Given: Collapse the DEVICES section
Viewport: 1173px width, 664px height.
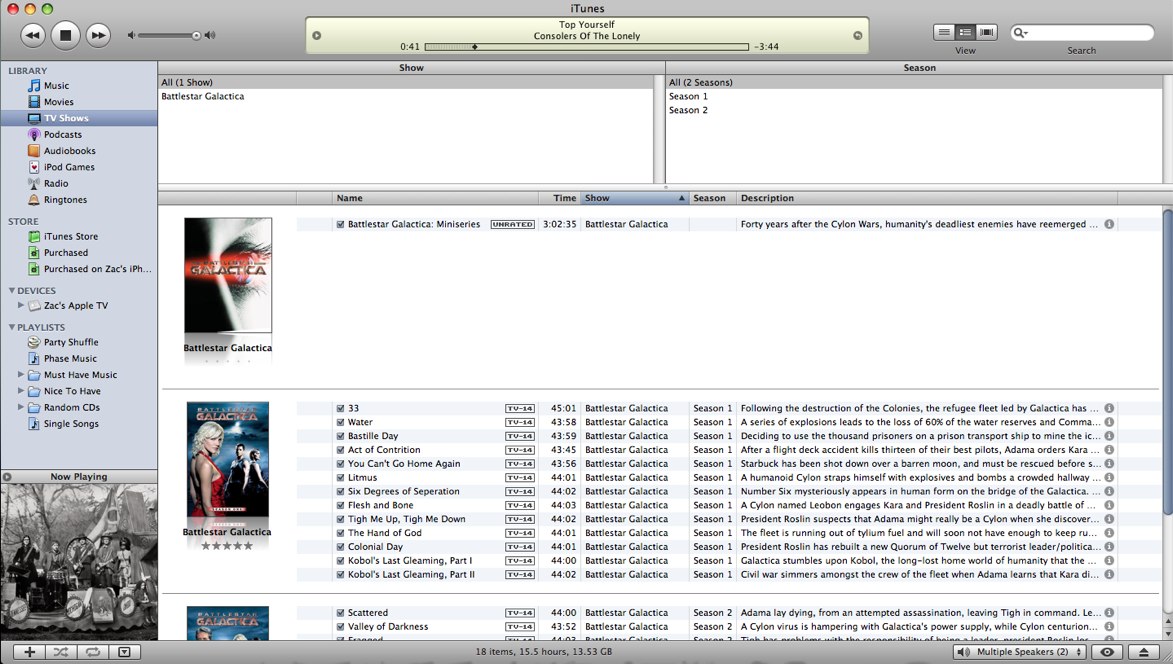Looking at the screenshot, I should point(12,290).
